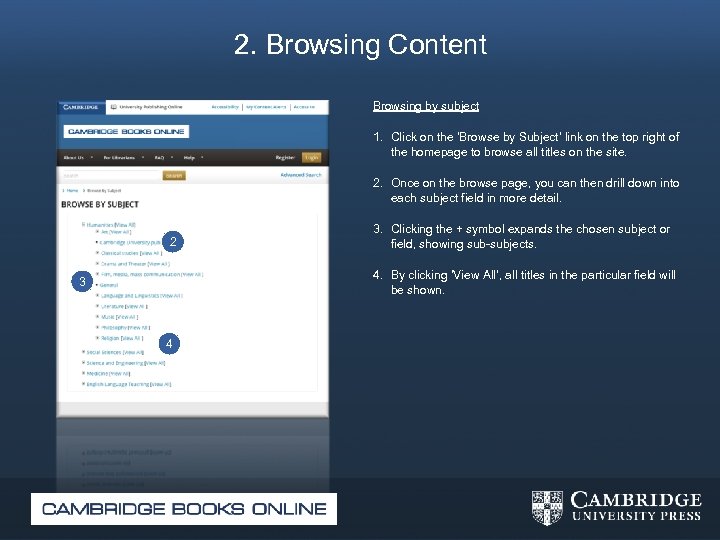Image resolution: width=720 pixels, height=540 pixels.
Task: Click the Access to link in the header
Action: point(304,107)
